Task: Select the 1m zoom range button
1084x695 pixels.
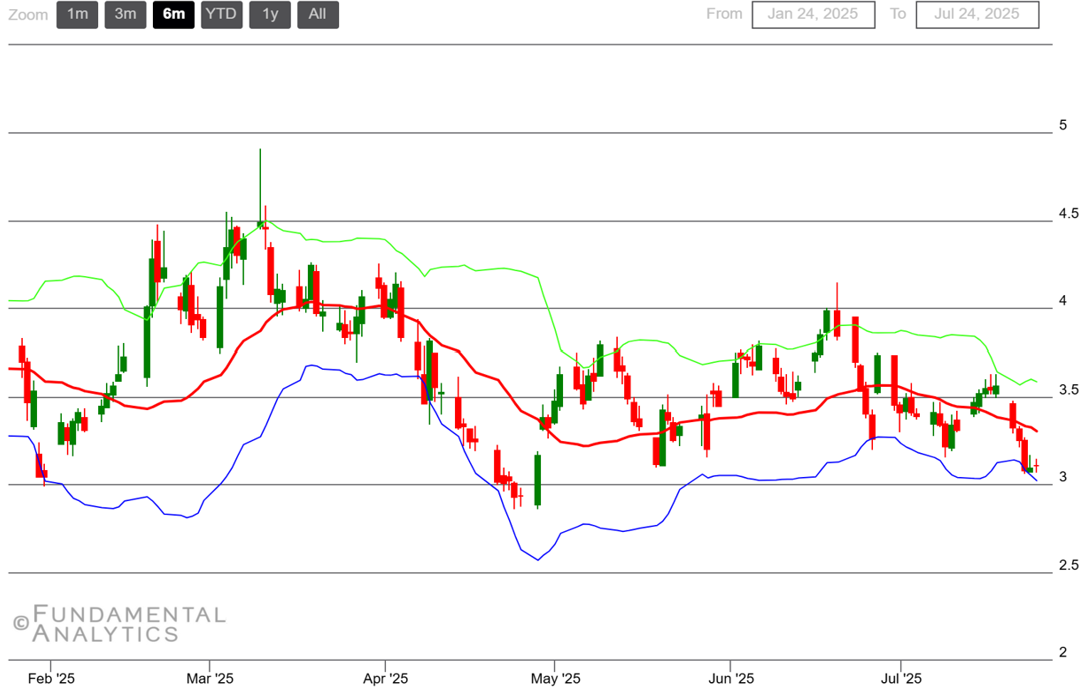Action: point(77,14)
